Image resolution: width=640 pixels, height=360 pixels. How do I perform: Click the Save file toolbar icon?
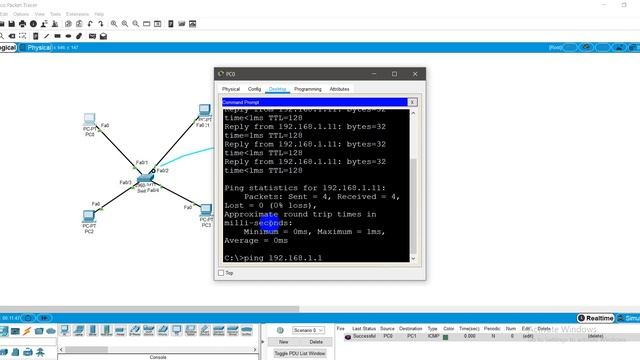(x=12, y=24)
